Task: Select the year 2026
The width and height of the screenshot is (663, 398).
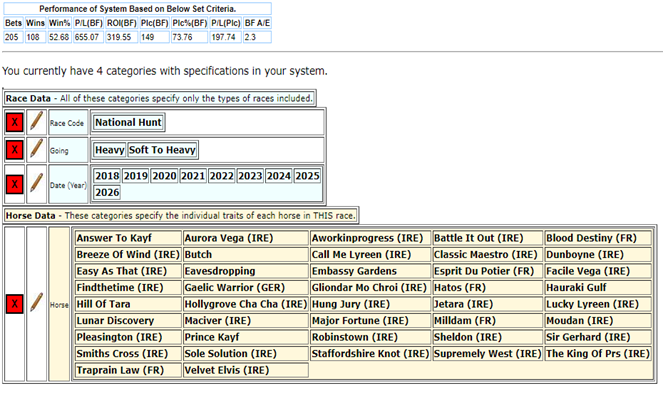Action: click(x=107, y=192)
